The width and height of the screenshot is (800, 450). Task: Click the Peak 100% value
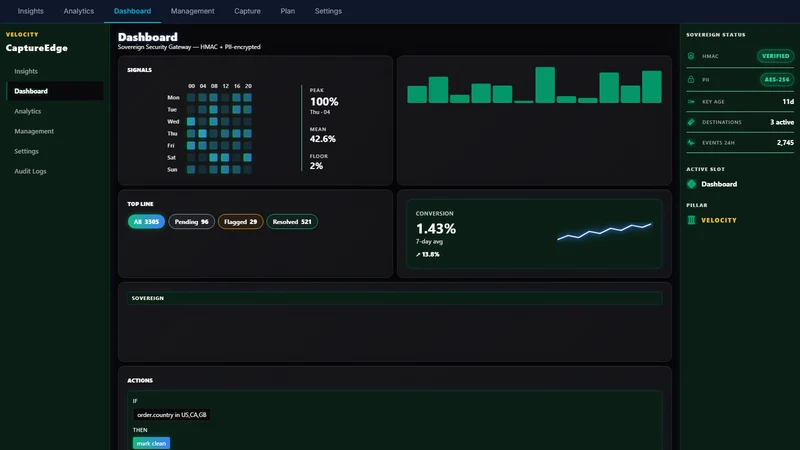click(x=324, y=102)
